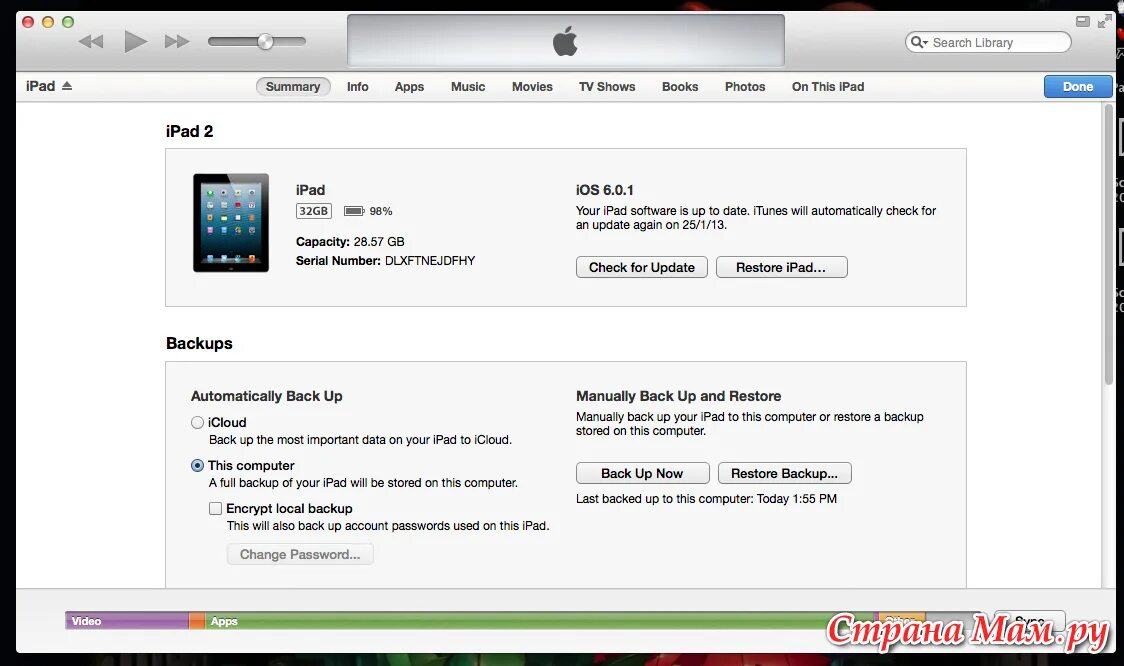Click the iOS 6.0.1 version label

(604, 190)
